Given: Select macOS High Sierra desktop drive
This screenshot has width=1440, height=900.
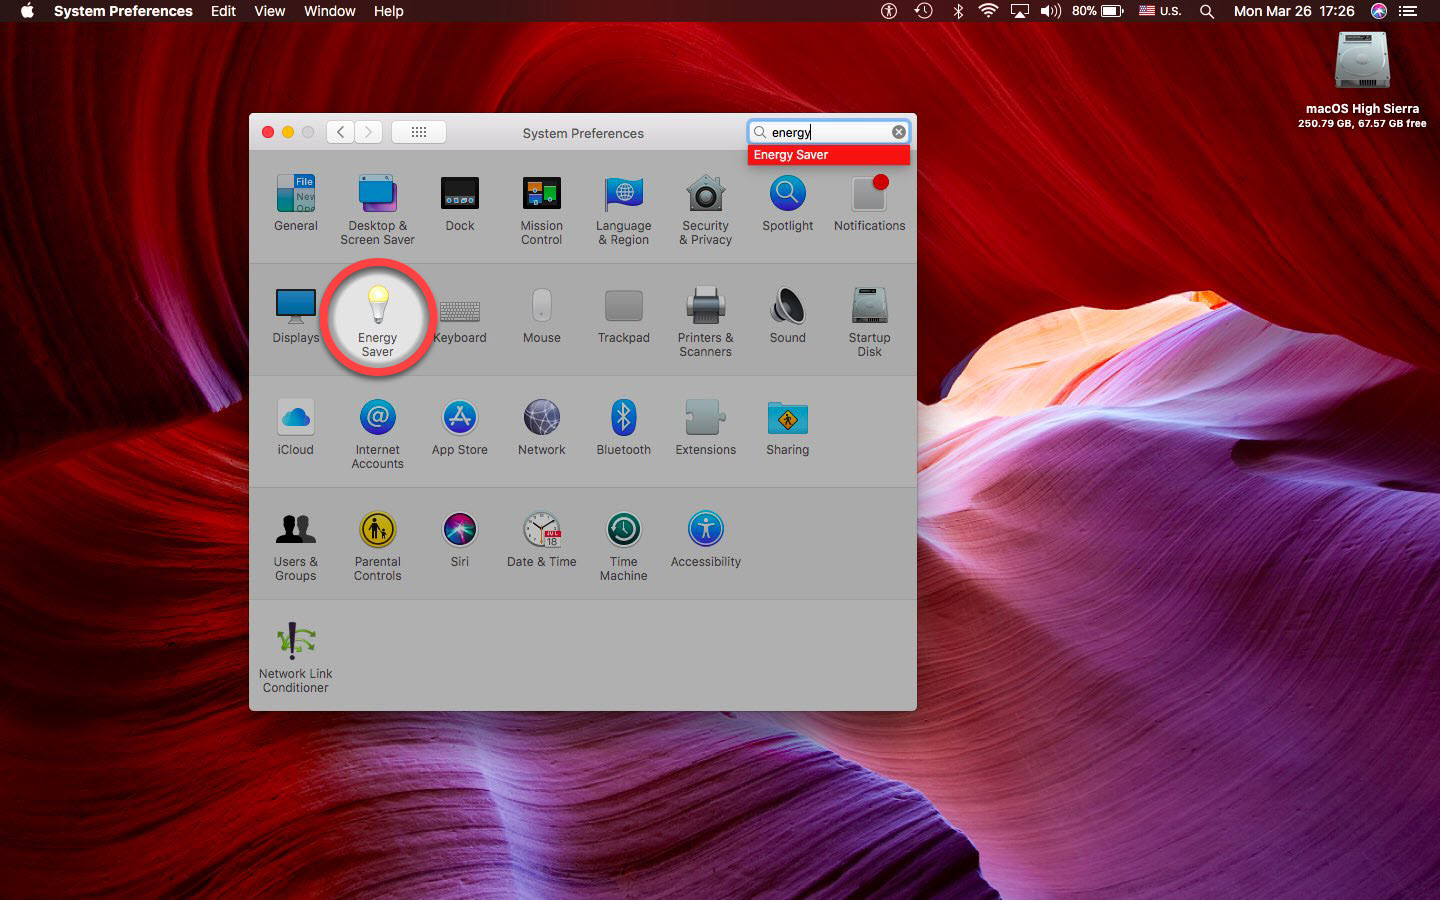Looking at the screenshot, I should click(x=1362, y=80).
